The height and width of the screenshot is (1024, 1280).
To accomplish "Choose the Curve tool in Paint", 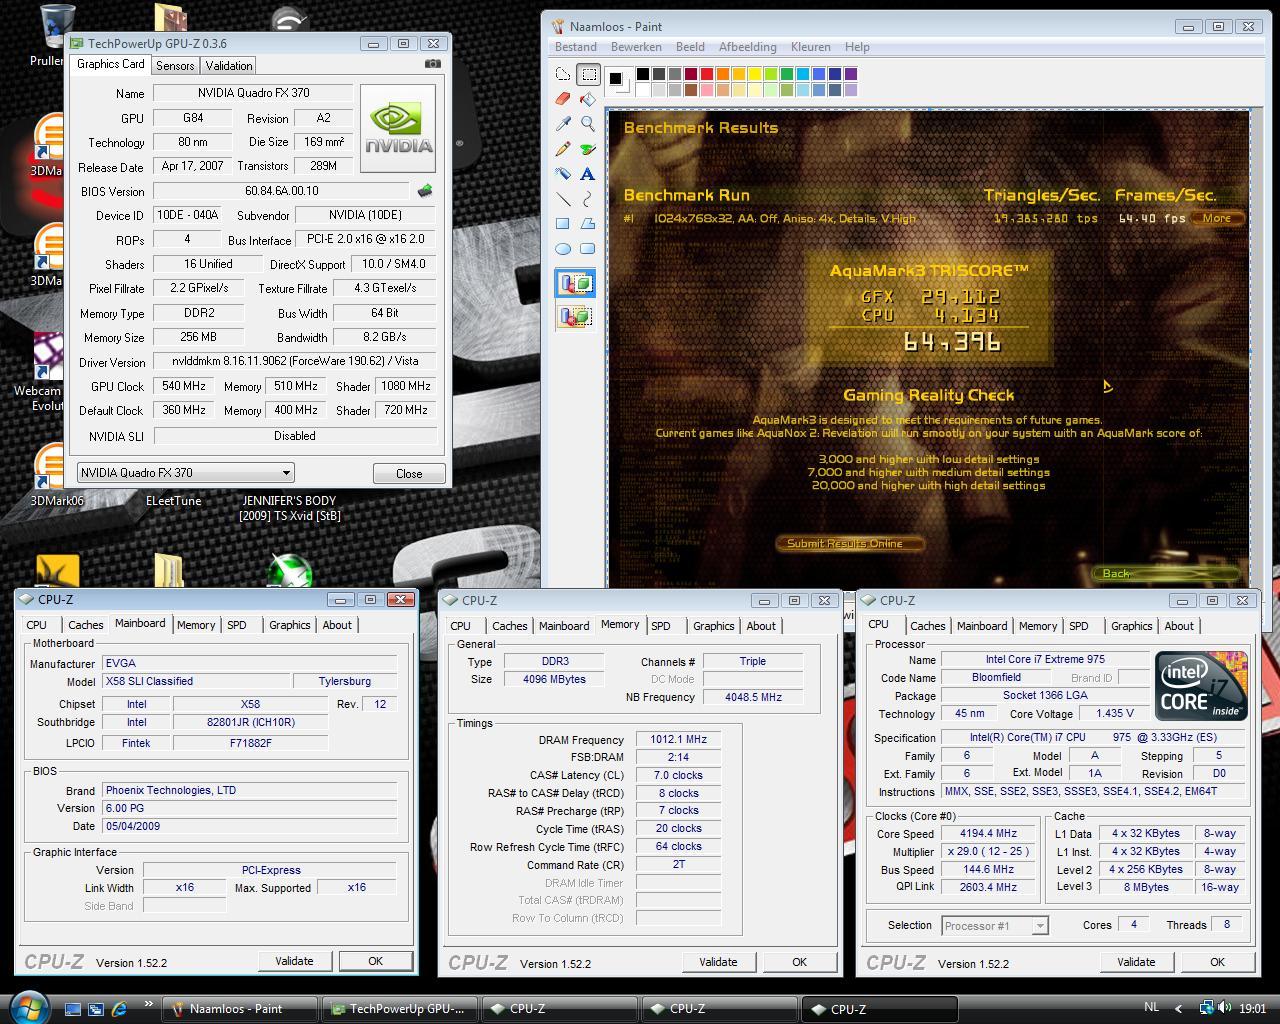I will 588,199.
